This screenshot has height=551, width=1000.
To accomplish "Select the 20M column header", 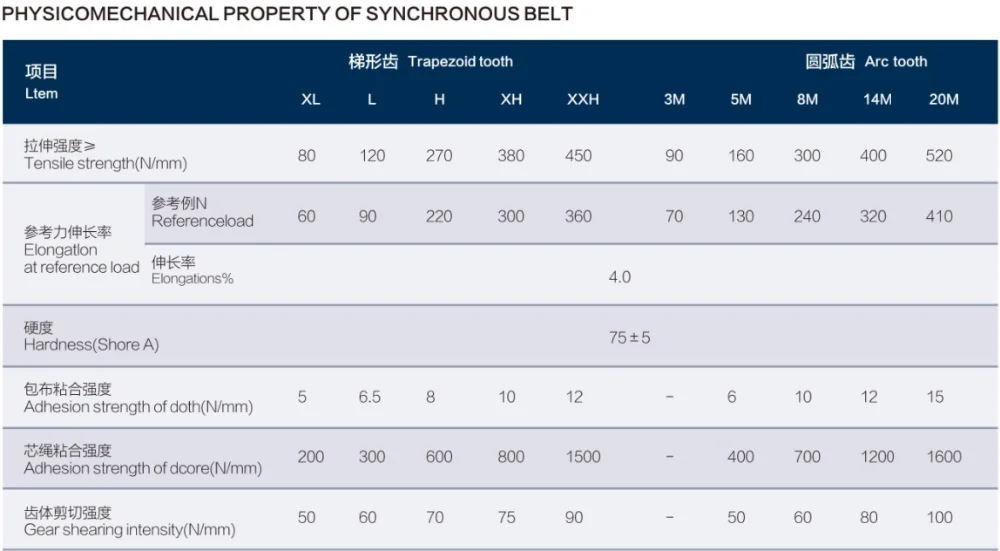I will pyautogui.click(x=943, y=100).
